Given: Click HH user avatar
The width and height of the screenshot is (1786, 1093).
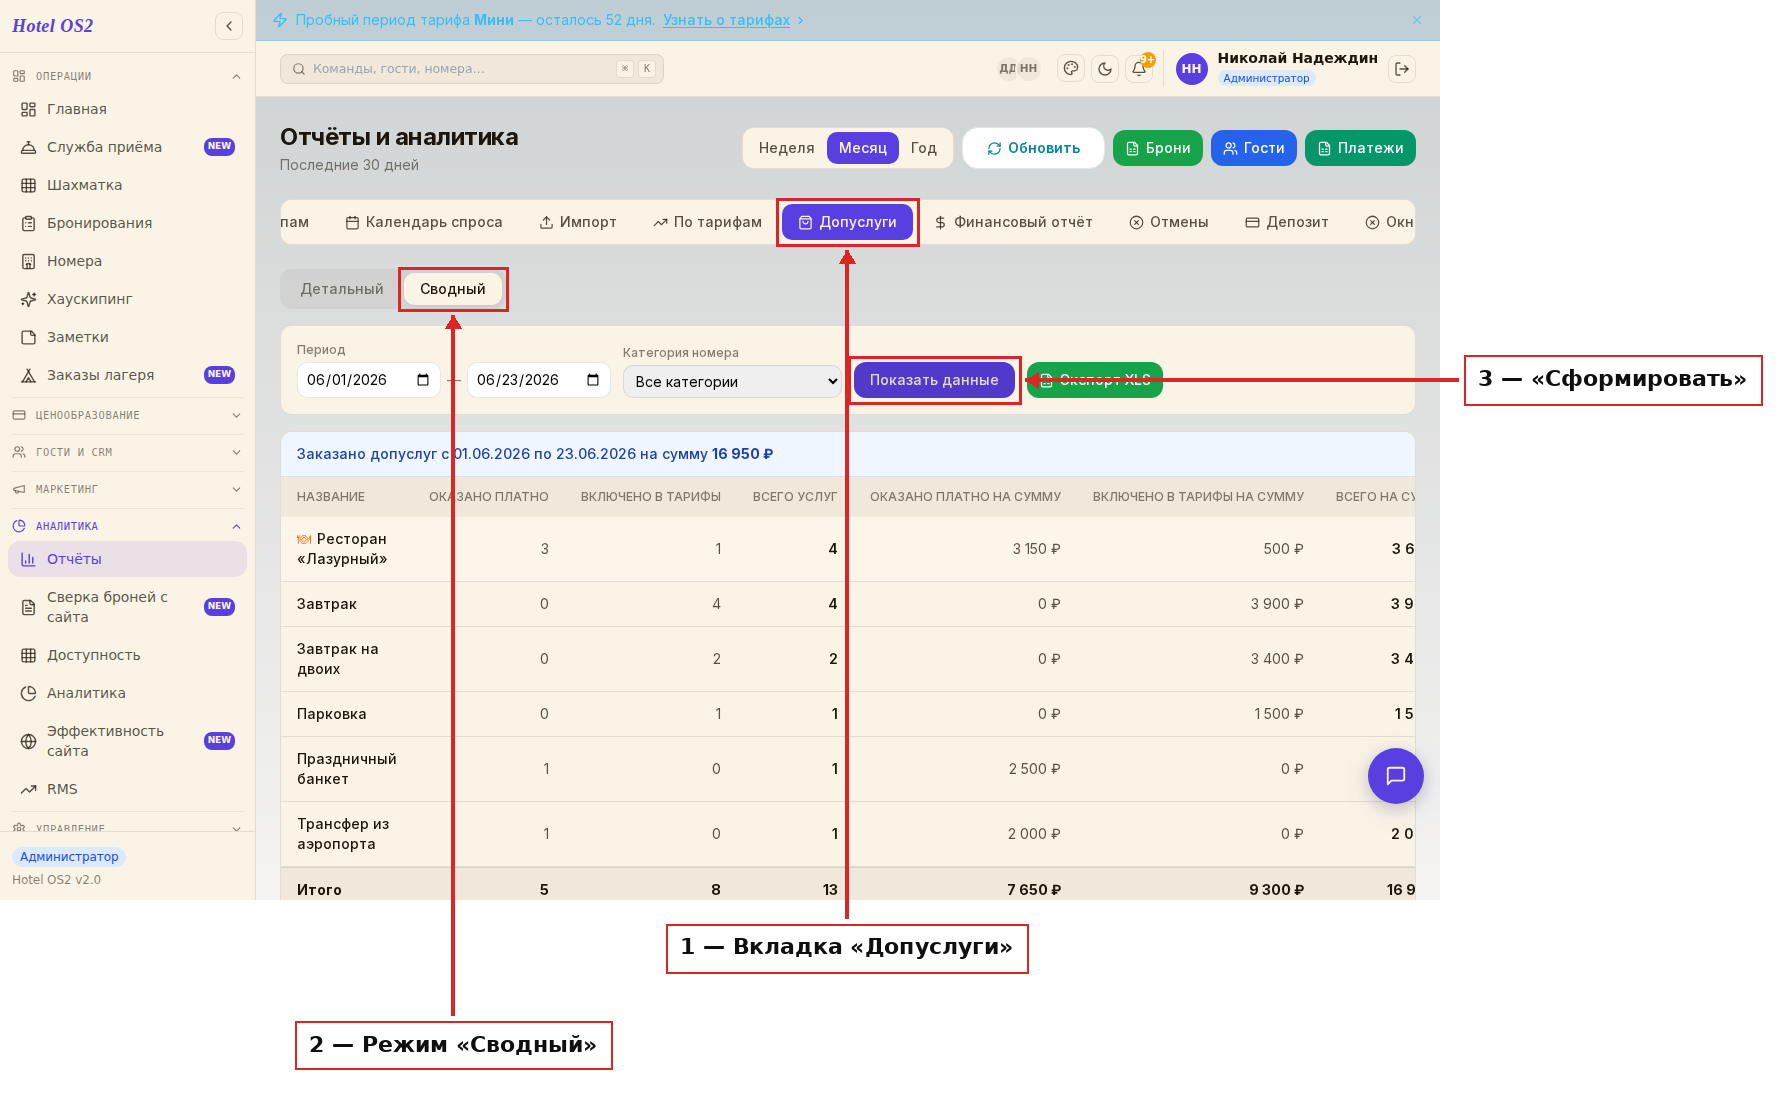Looking at the screenshot, I should click(1192, 69).
